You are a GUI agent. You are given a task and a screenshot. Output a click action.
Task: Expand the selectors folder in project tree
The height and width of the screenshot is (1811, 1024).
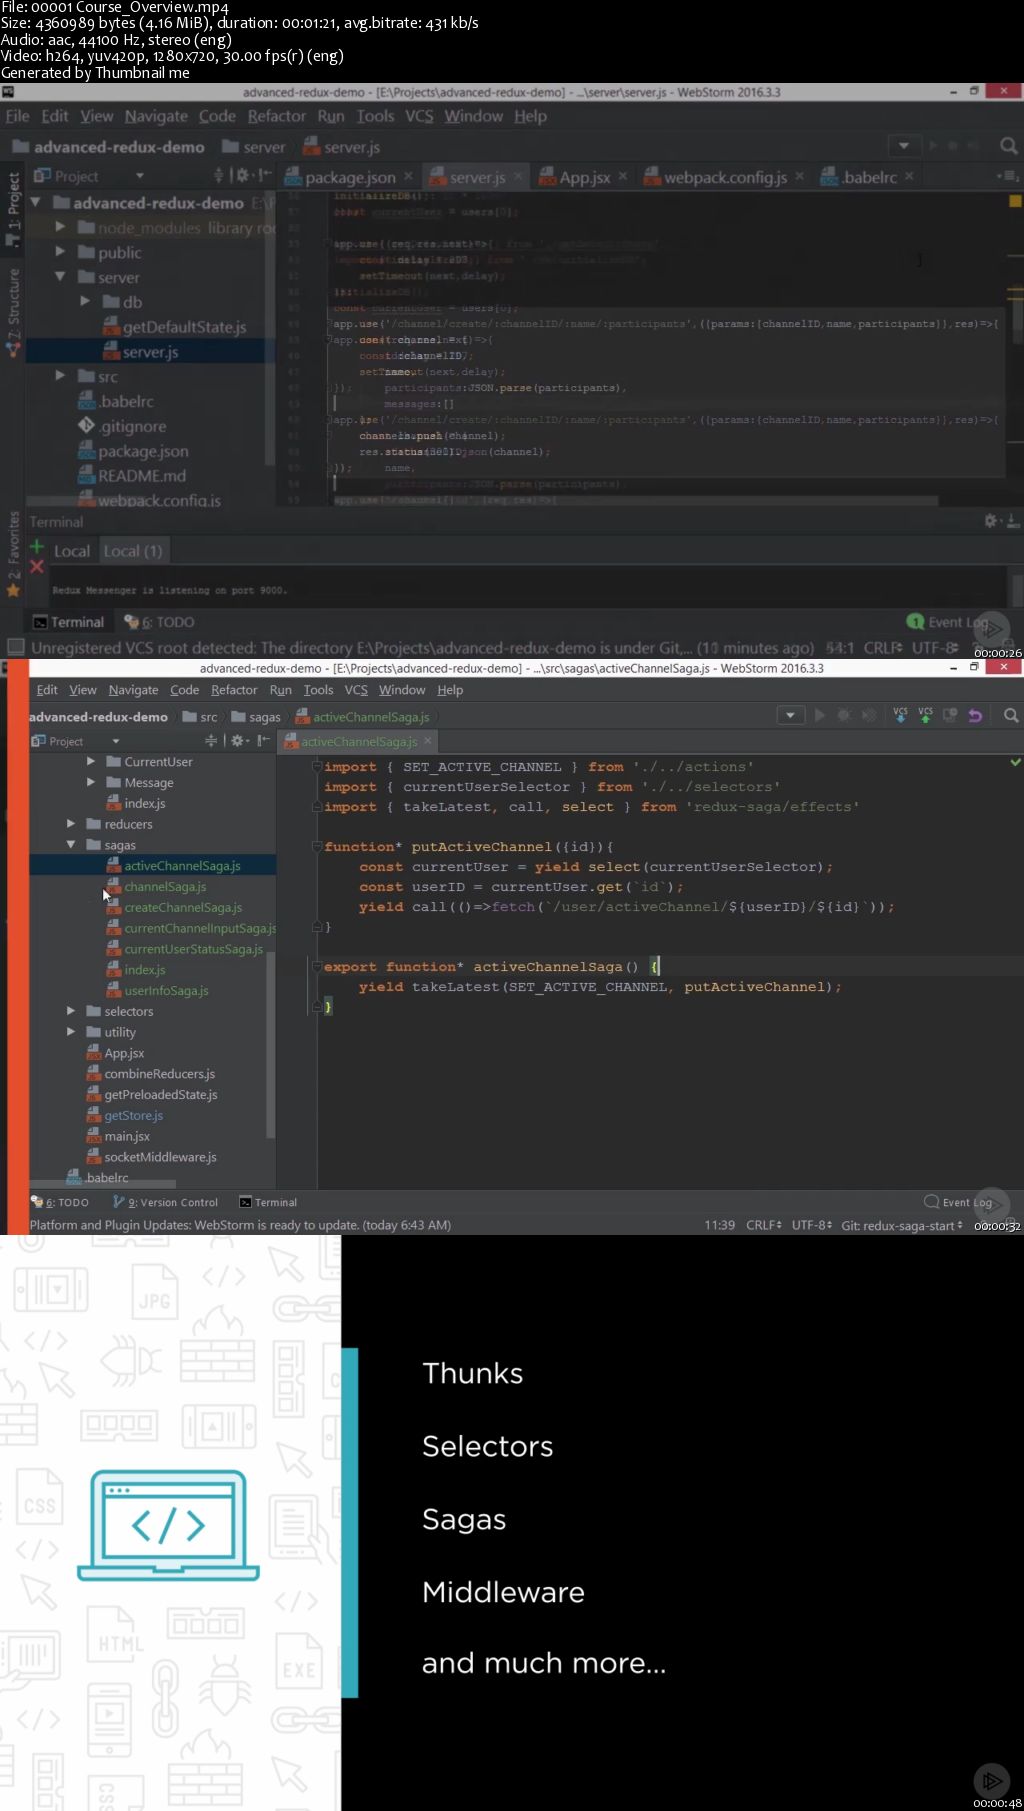click(71, 1011)
